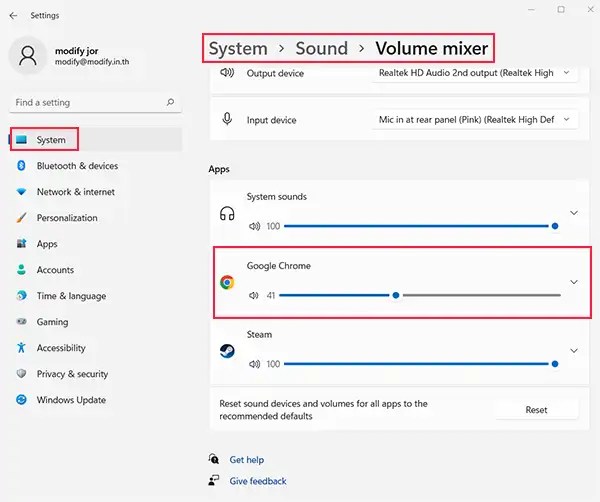This screenshot has width=600, height=502.
Task: Click the Bluetooth sidebar icon
Action: click(21, 166)
